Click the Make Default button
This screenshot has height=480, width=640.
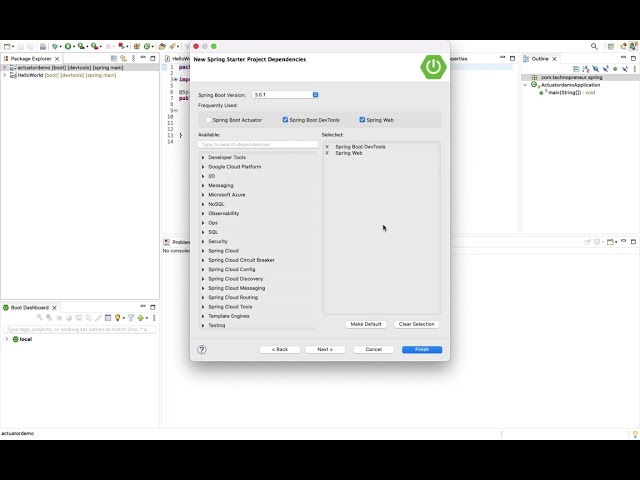point(366,324)
